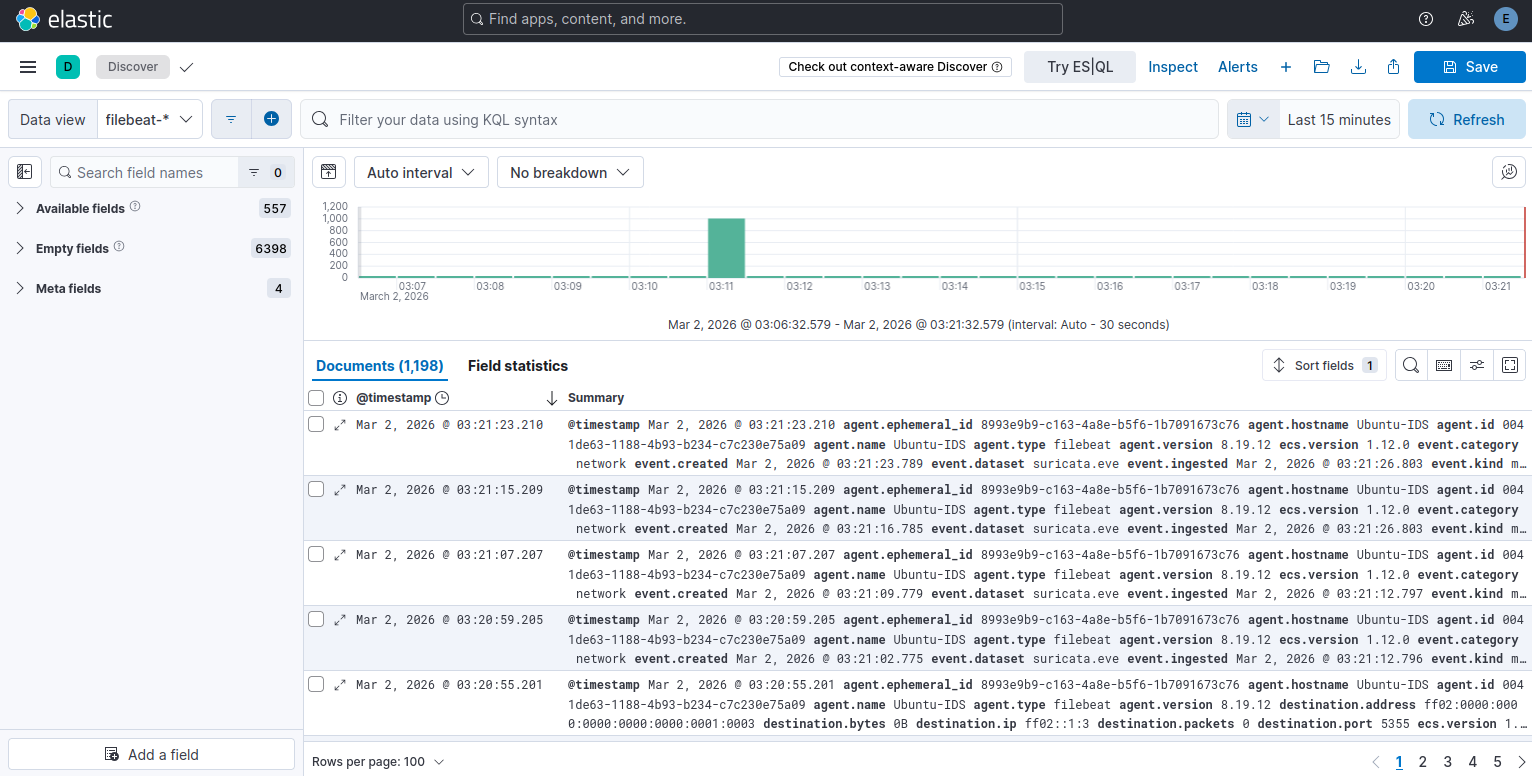Click the green histogram bar at 03:11
The image size is (1532, 776).
point(726,248)
